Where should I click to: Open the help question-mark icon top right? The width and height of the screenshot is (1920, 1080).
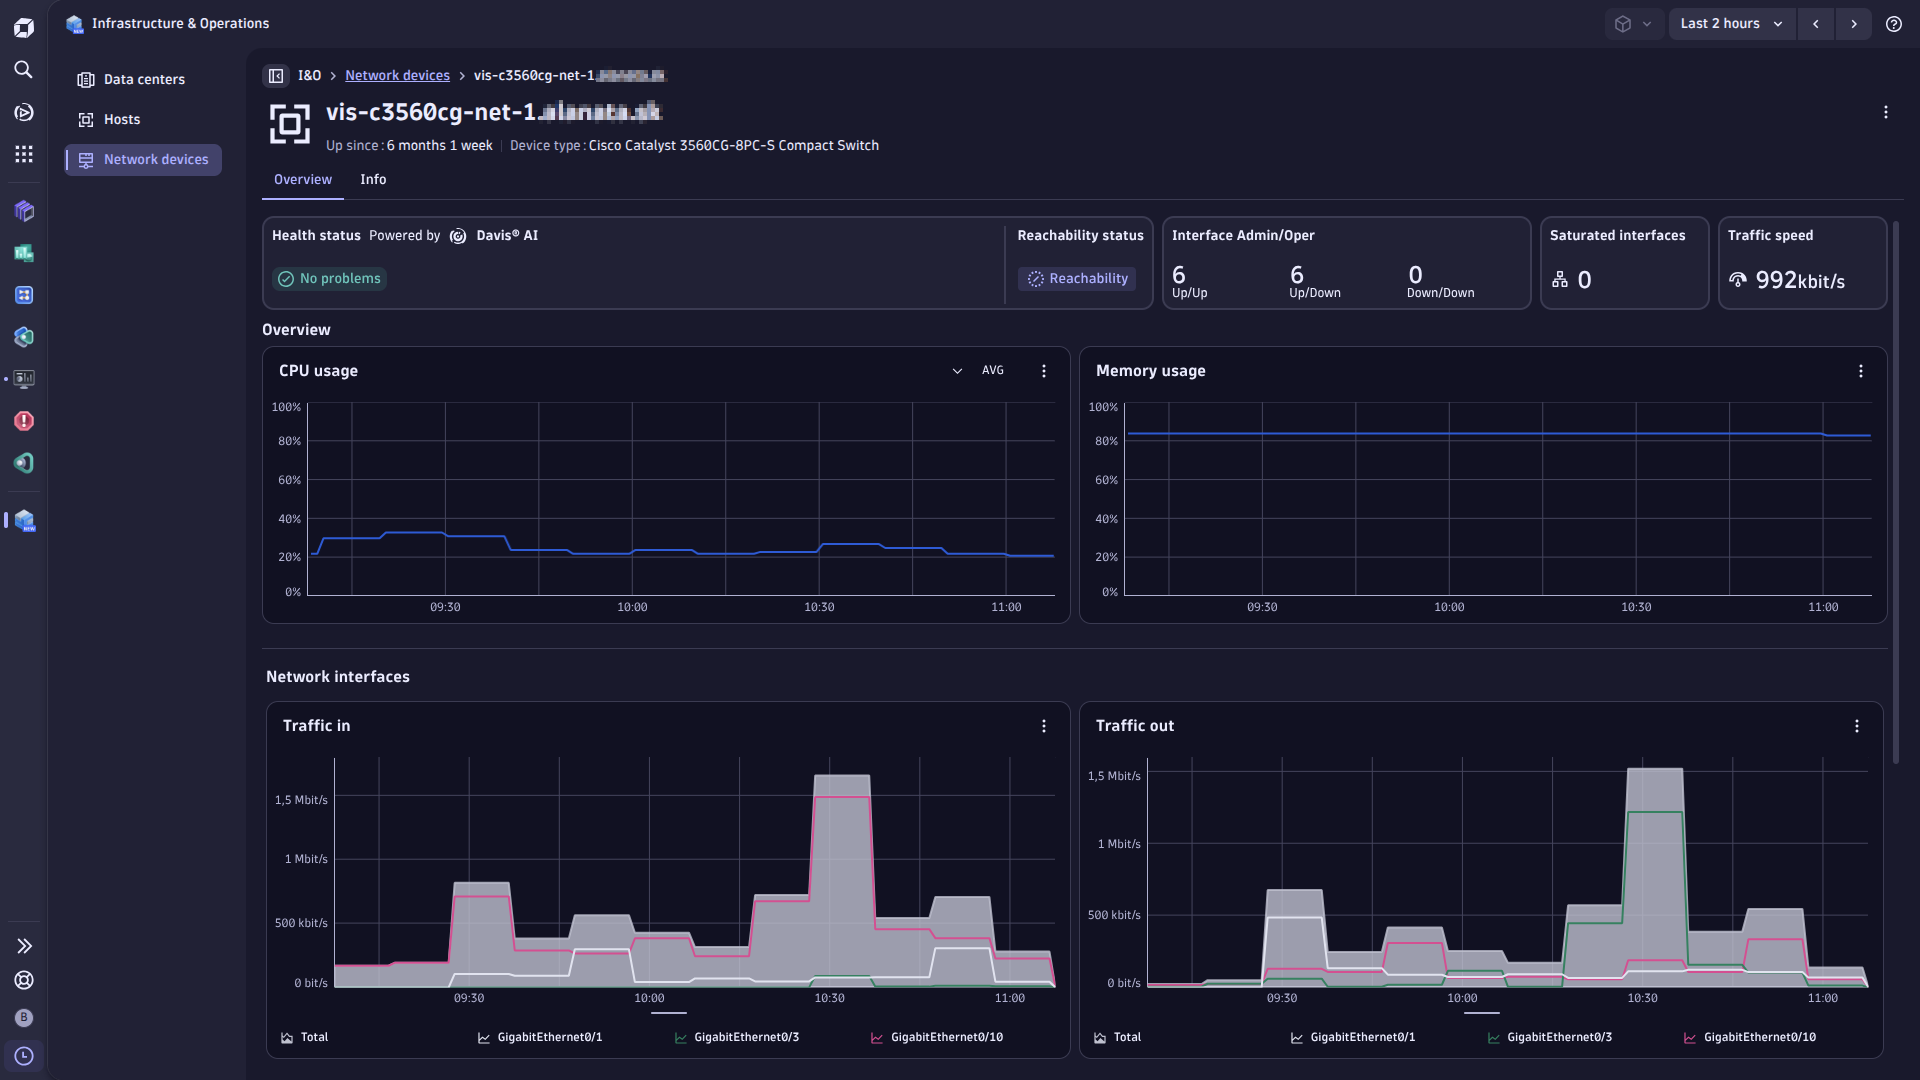pos(1895,24)
